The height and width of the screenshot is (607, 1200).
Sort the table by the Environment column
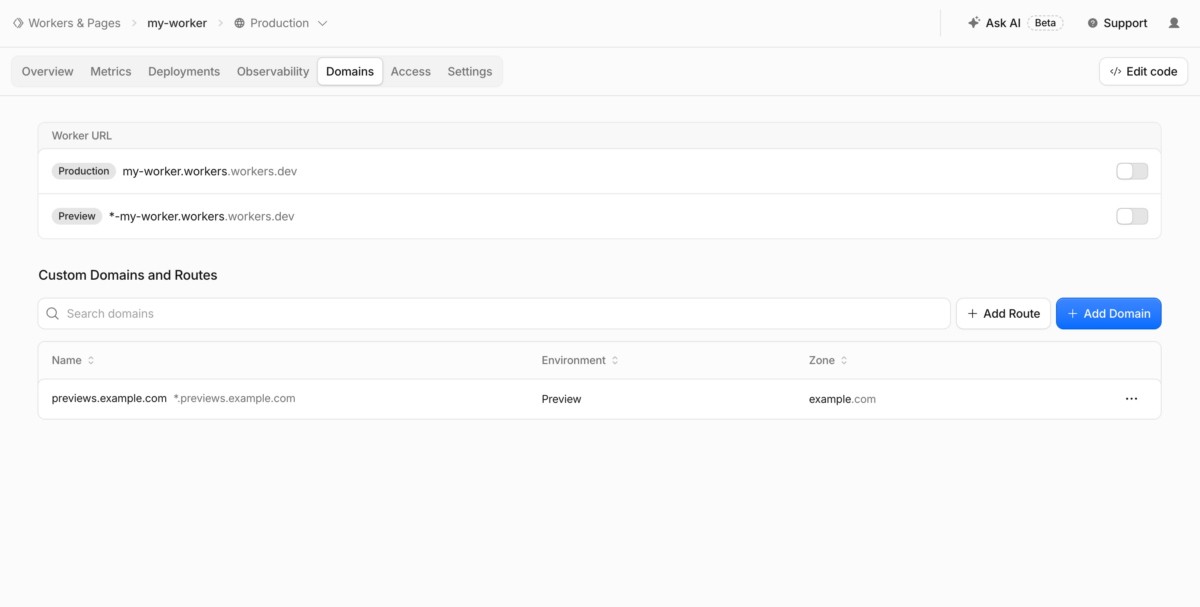pyautogui.click(x=580, y=360)
